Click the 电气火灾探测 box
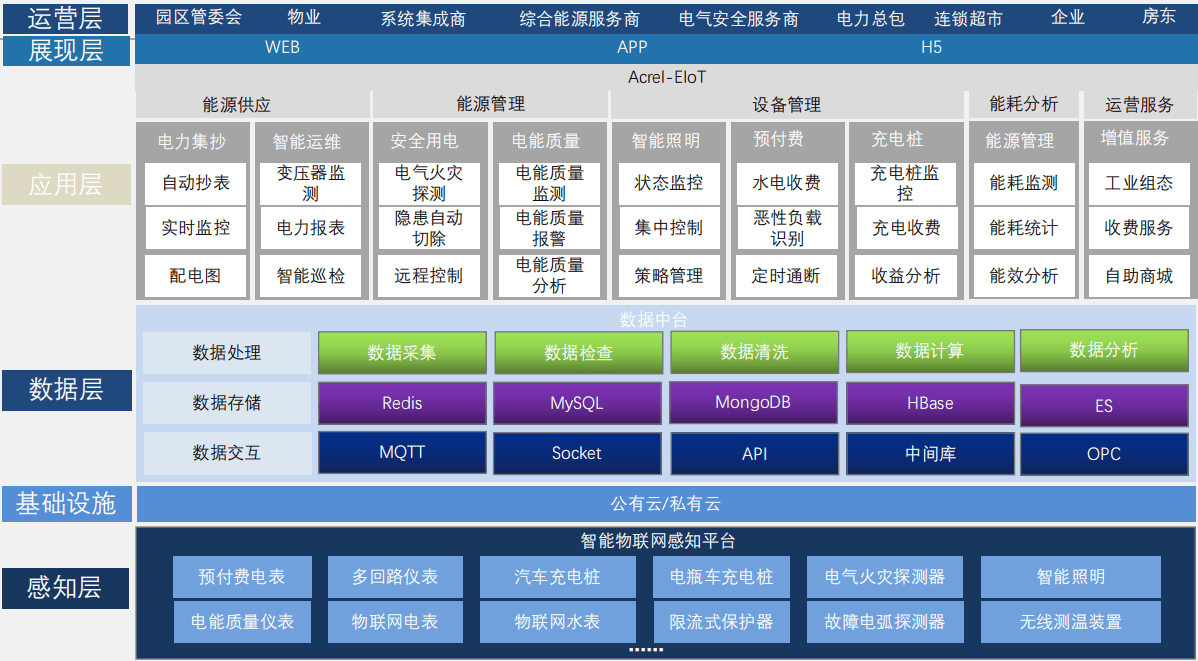Screen dimensions: 1198x661 [429, 183]
